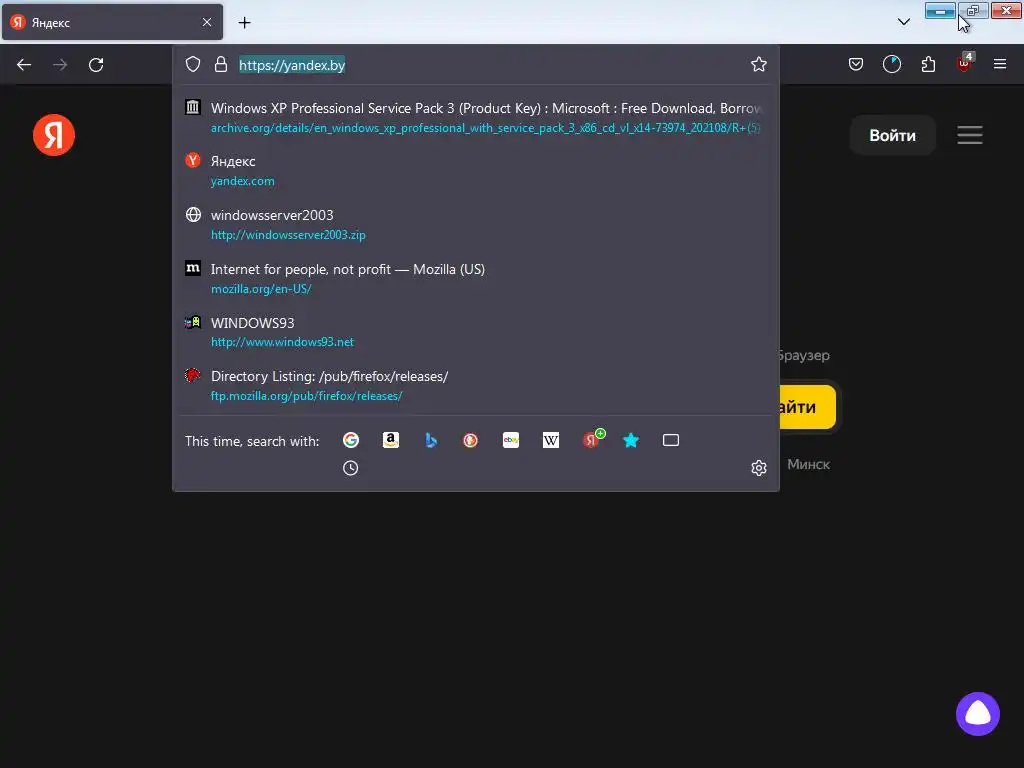Search history with the clock icon
The width and height of the screenshot is (1024, 768).
coord(351,468)
